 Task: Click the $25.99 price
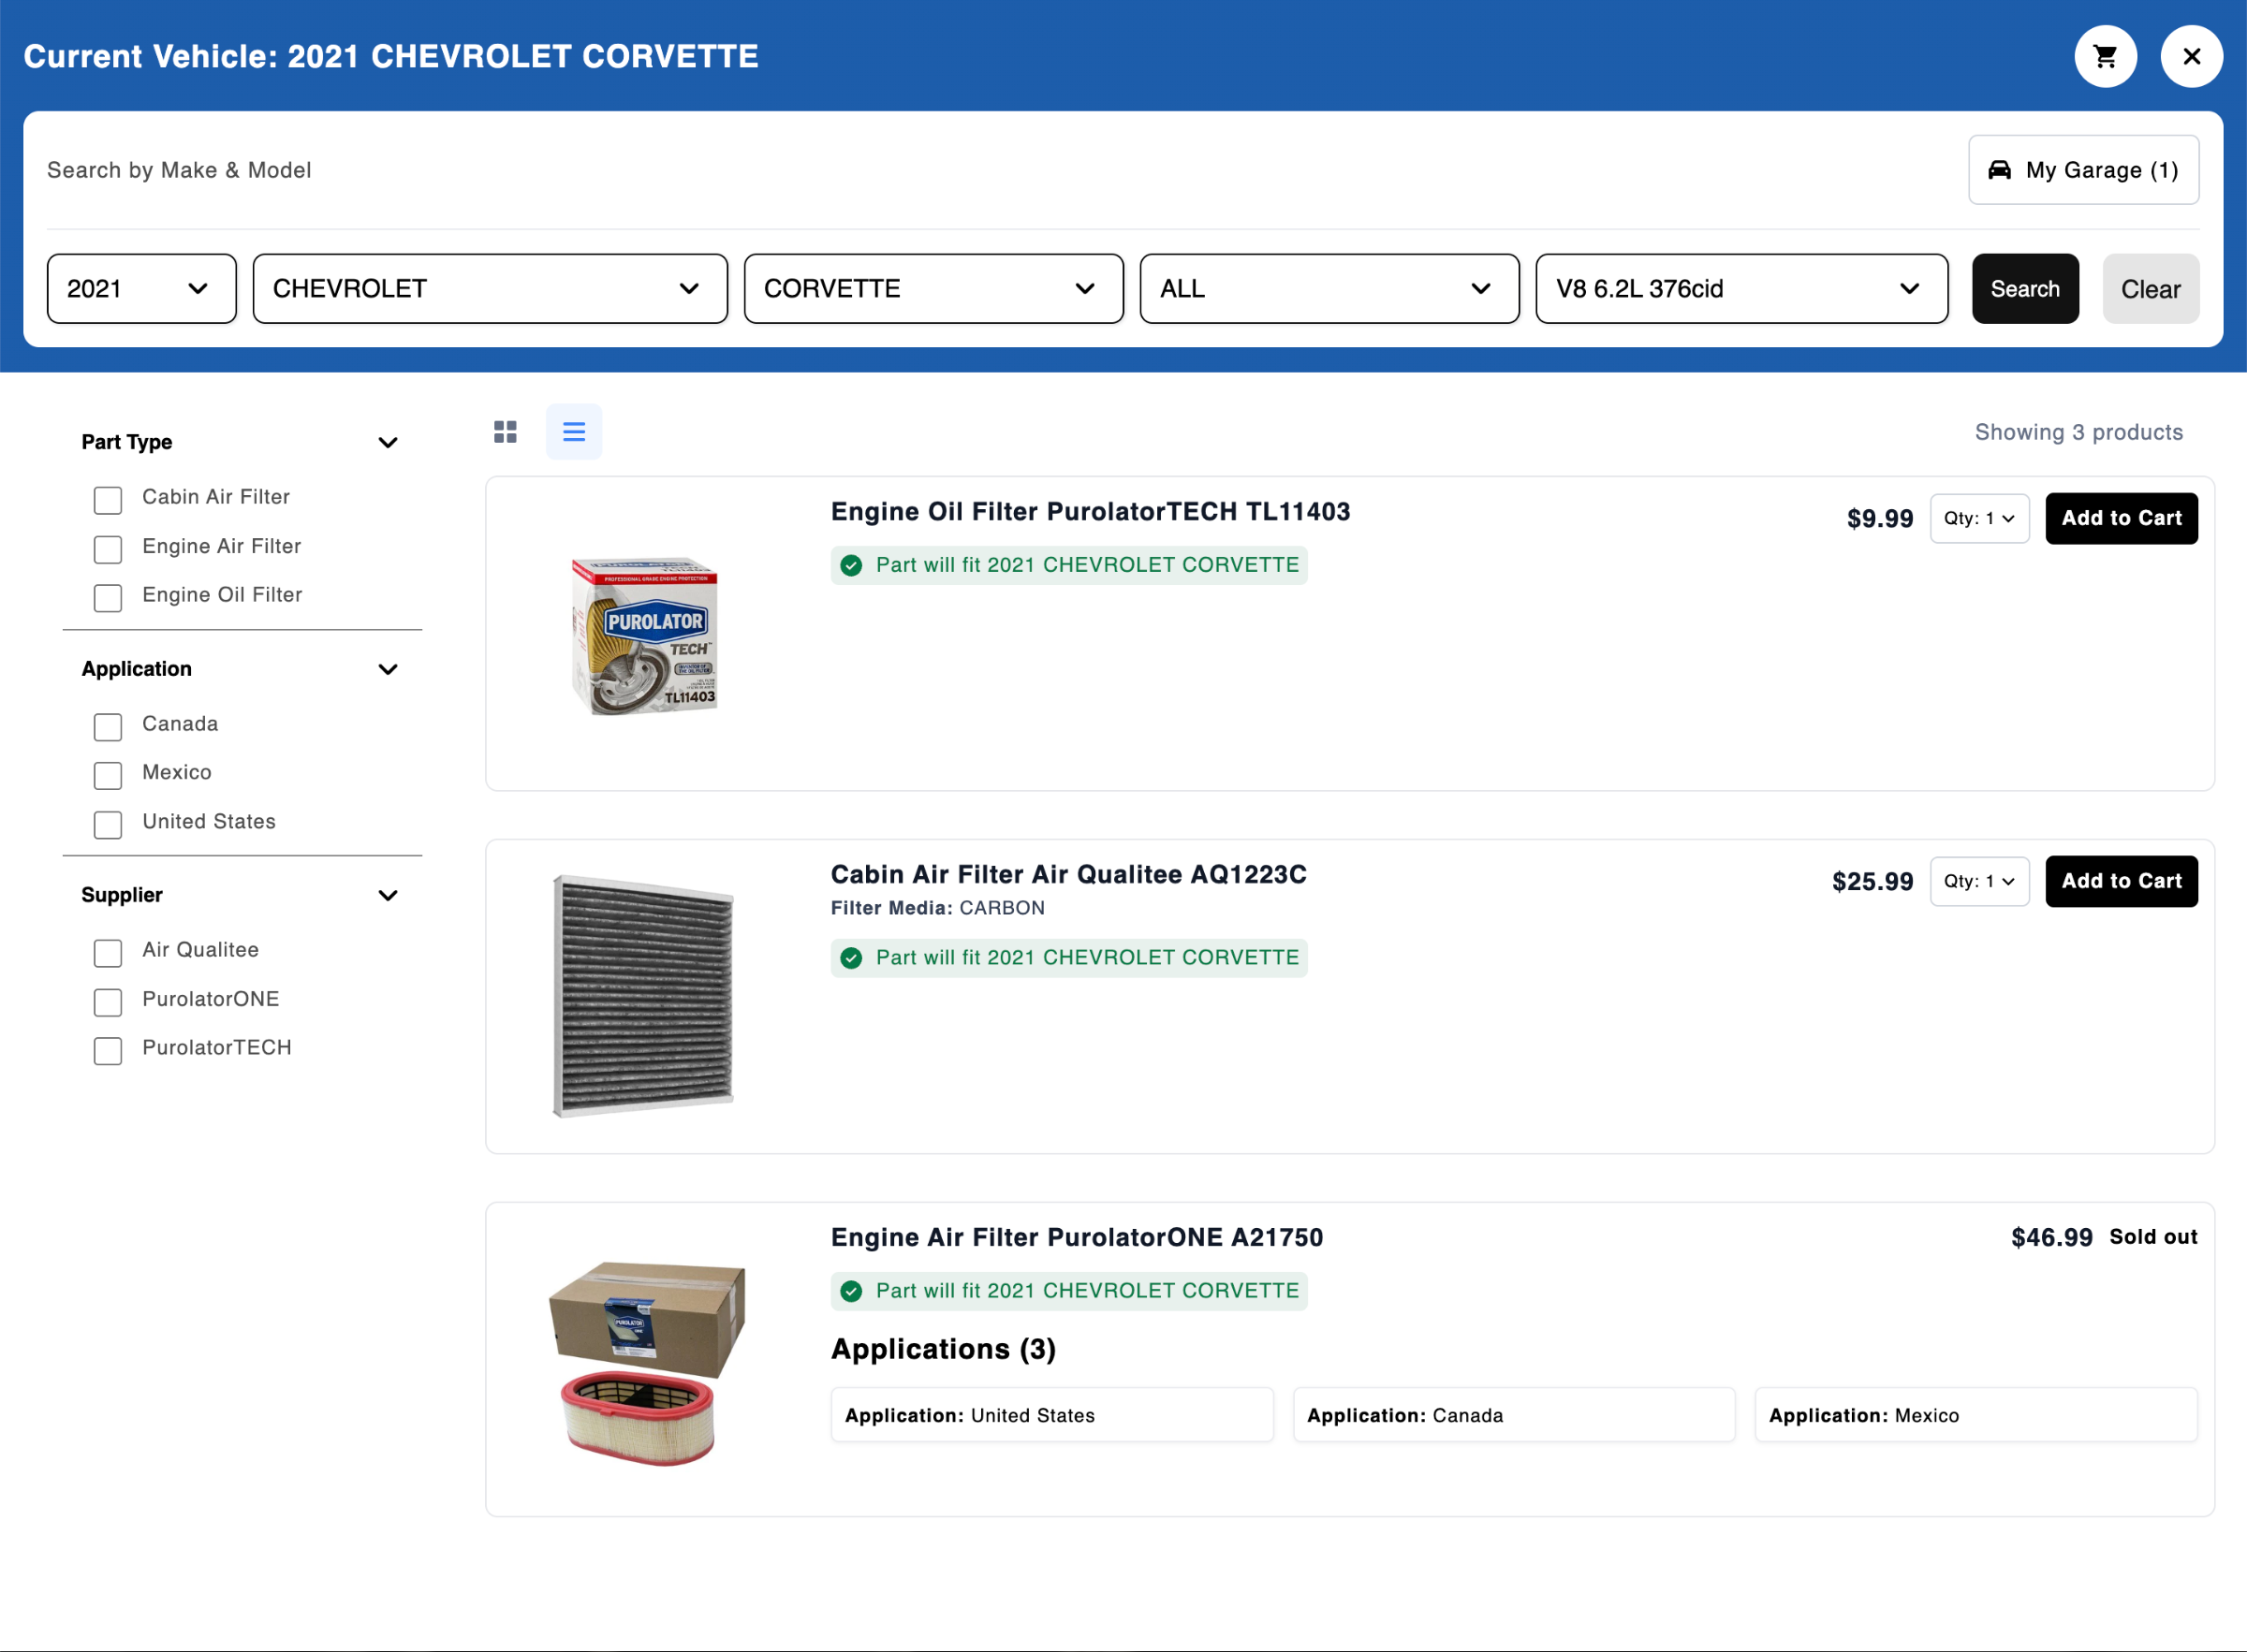point(1872,882)
